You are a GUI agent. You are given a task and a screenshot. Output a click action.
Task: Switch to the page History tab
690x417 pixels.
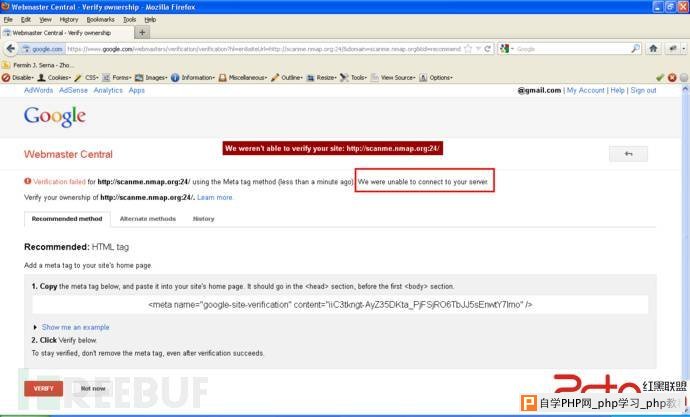203,219
